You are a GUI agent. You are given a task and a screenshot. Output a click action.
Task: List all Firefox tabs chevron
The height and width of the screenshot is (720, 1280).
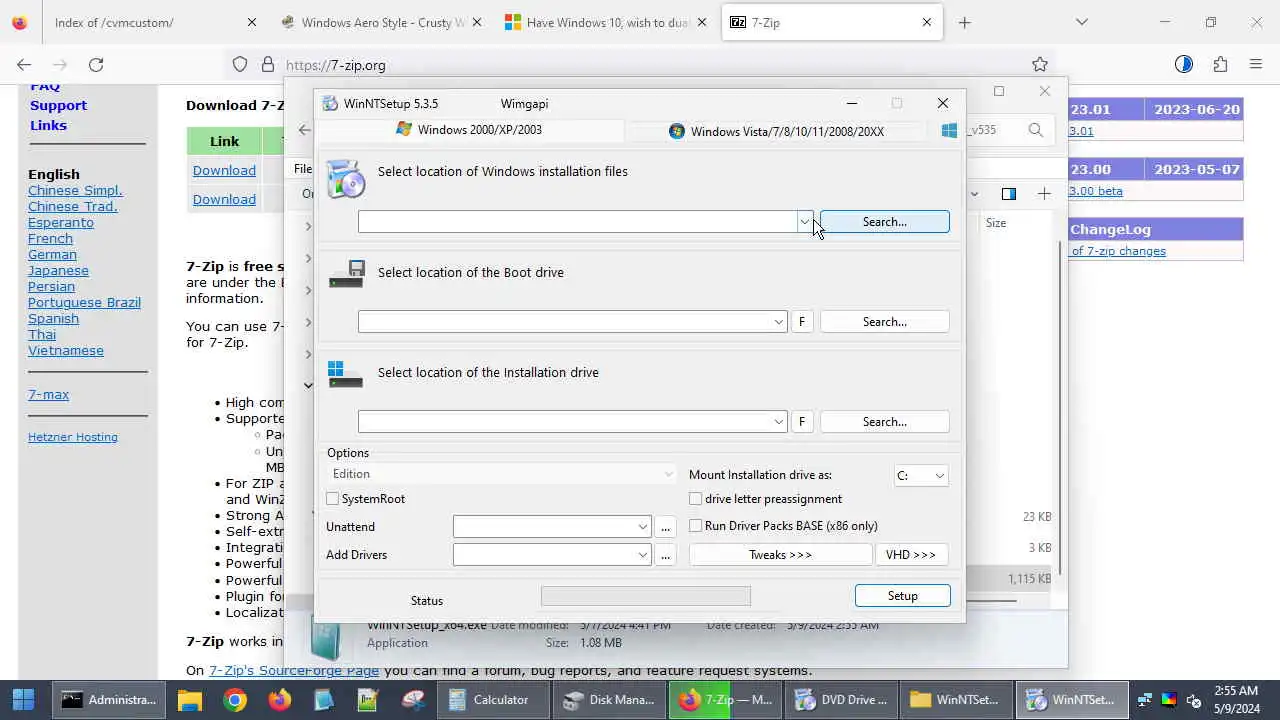click(1081, 22)
